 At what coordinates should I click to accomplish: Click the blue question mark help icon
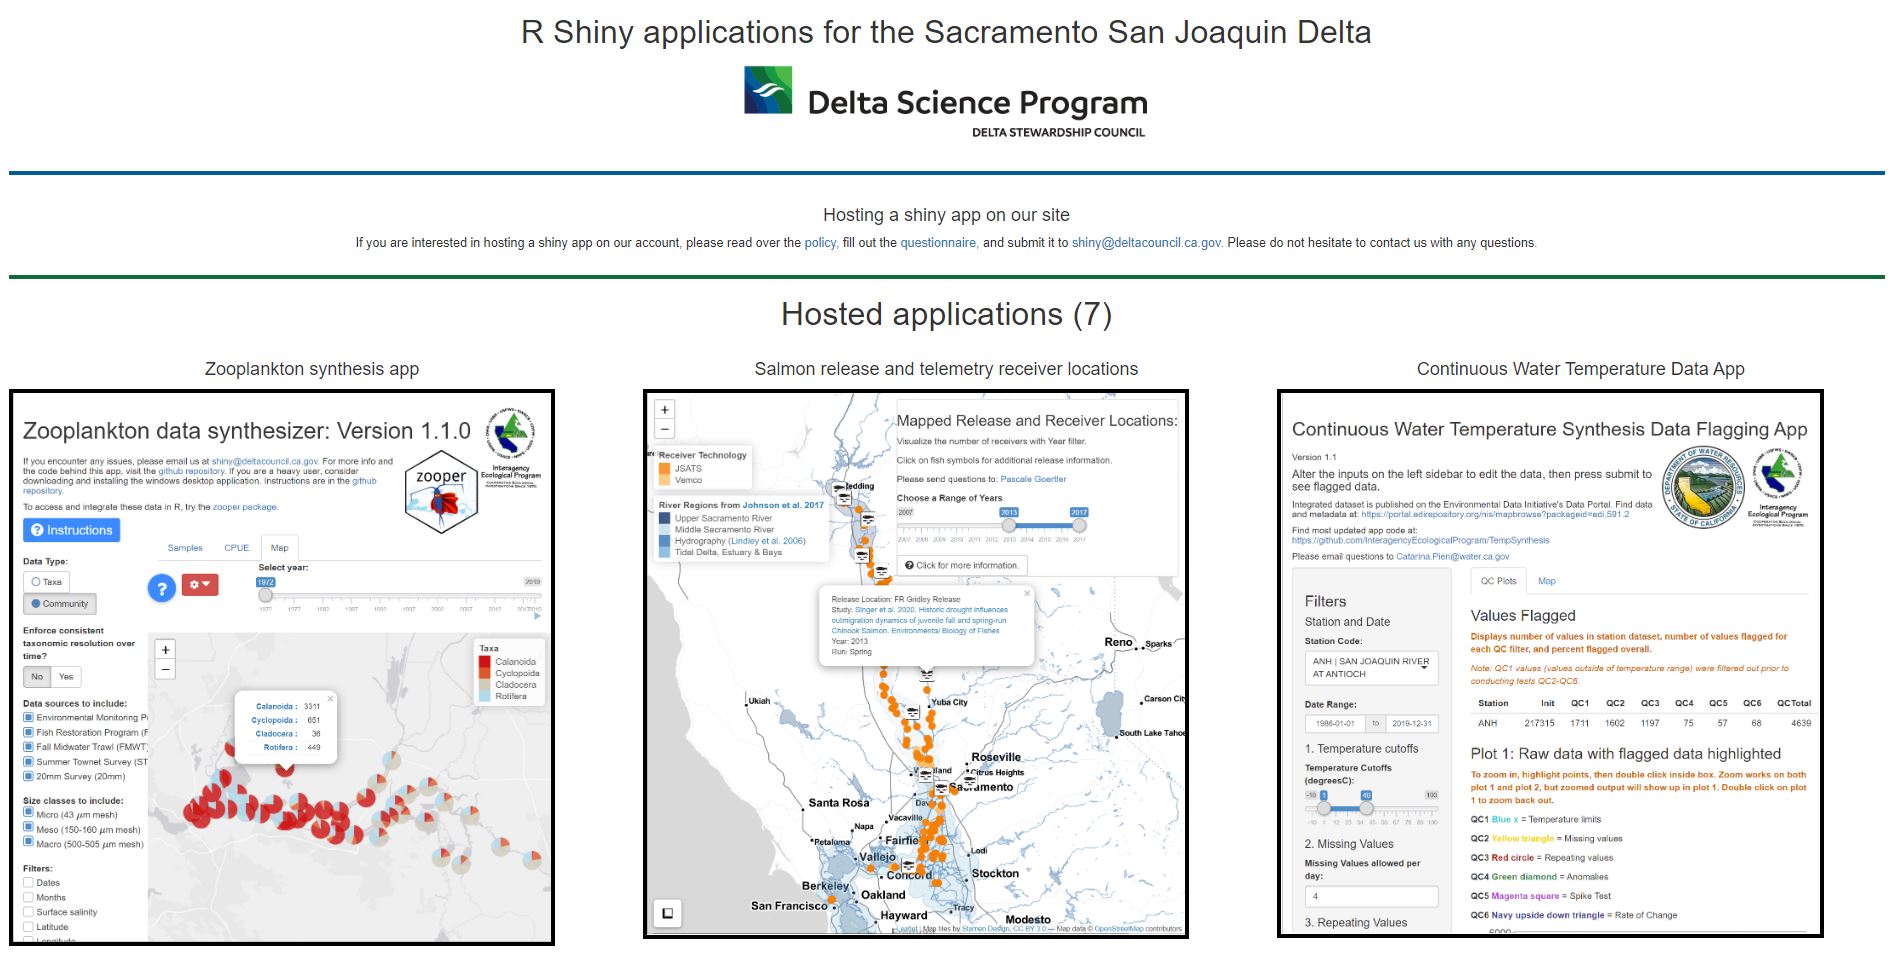point(162,588)
